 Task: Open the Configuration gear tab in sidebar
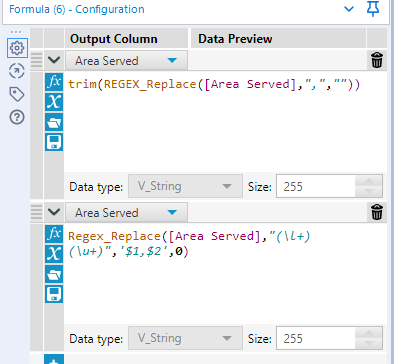tap(17, 48)
